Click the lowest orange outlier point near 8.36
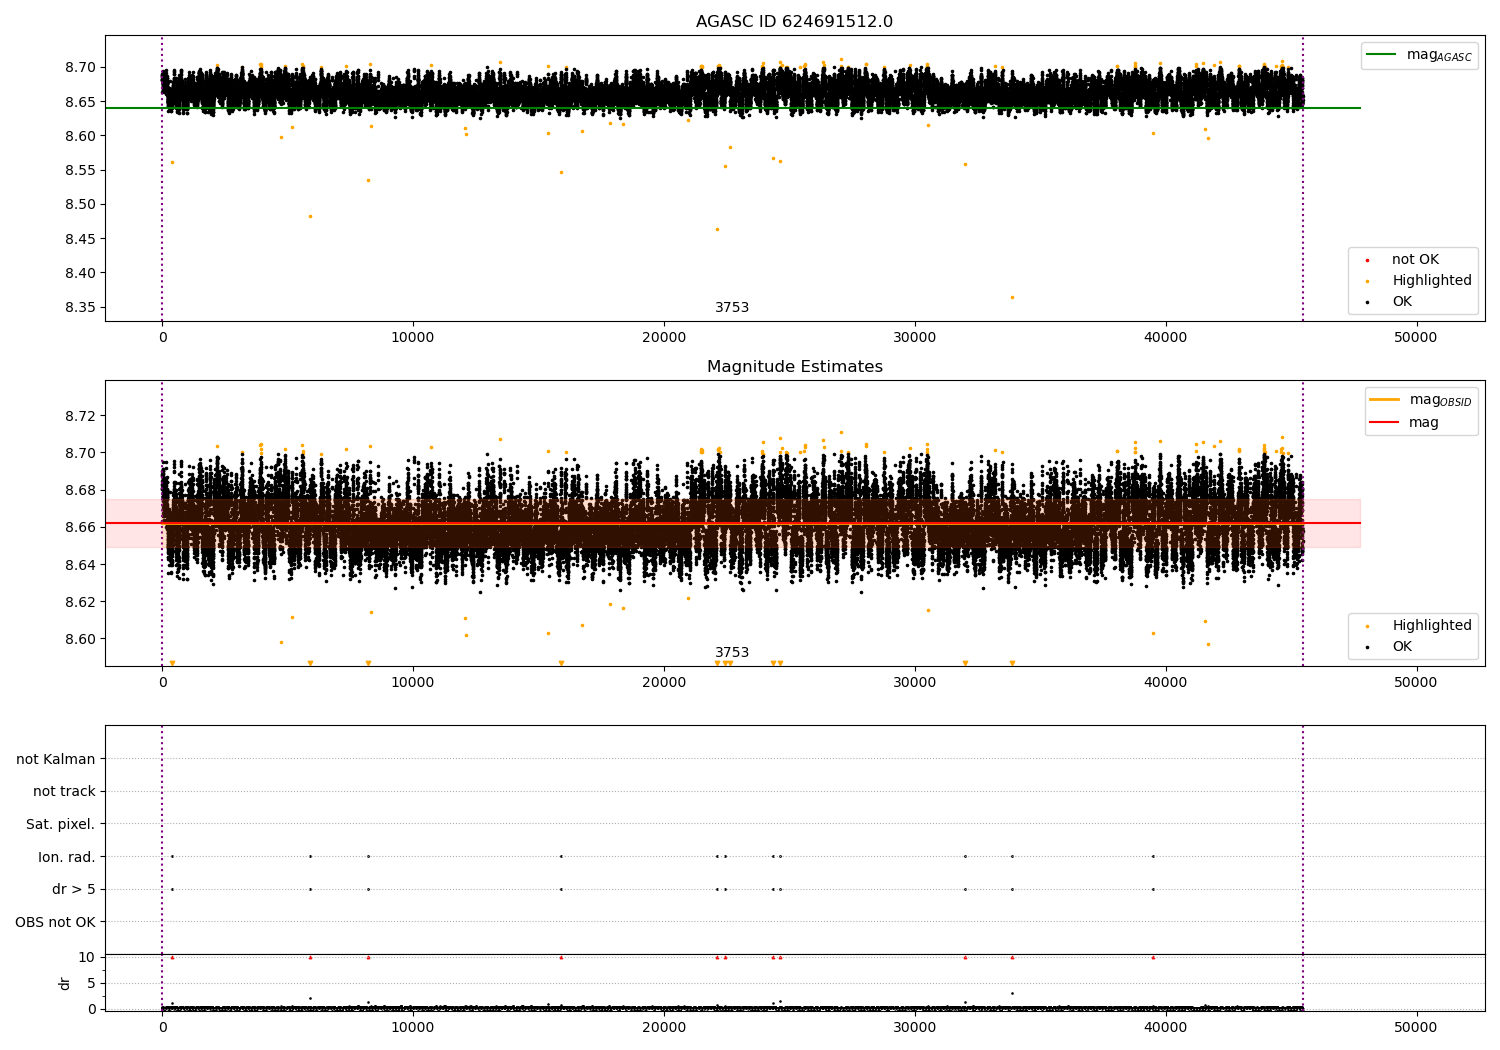Image resolution: width=1500 pixels, height=1050 pixels. coord(1012,297)
